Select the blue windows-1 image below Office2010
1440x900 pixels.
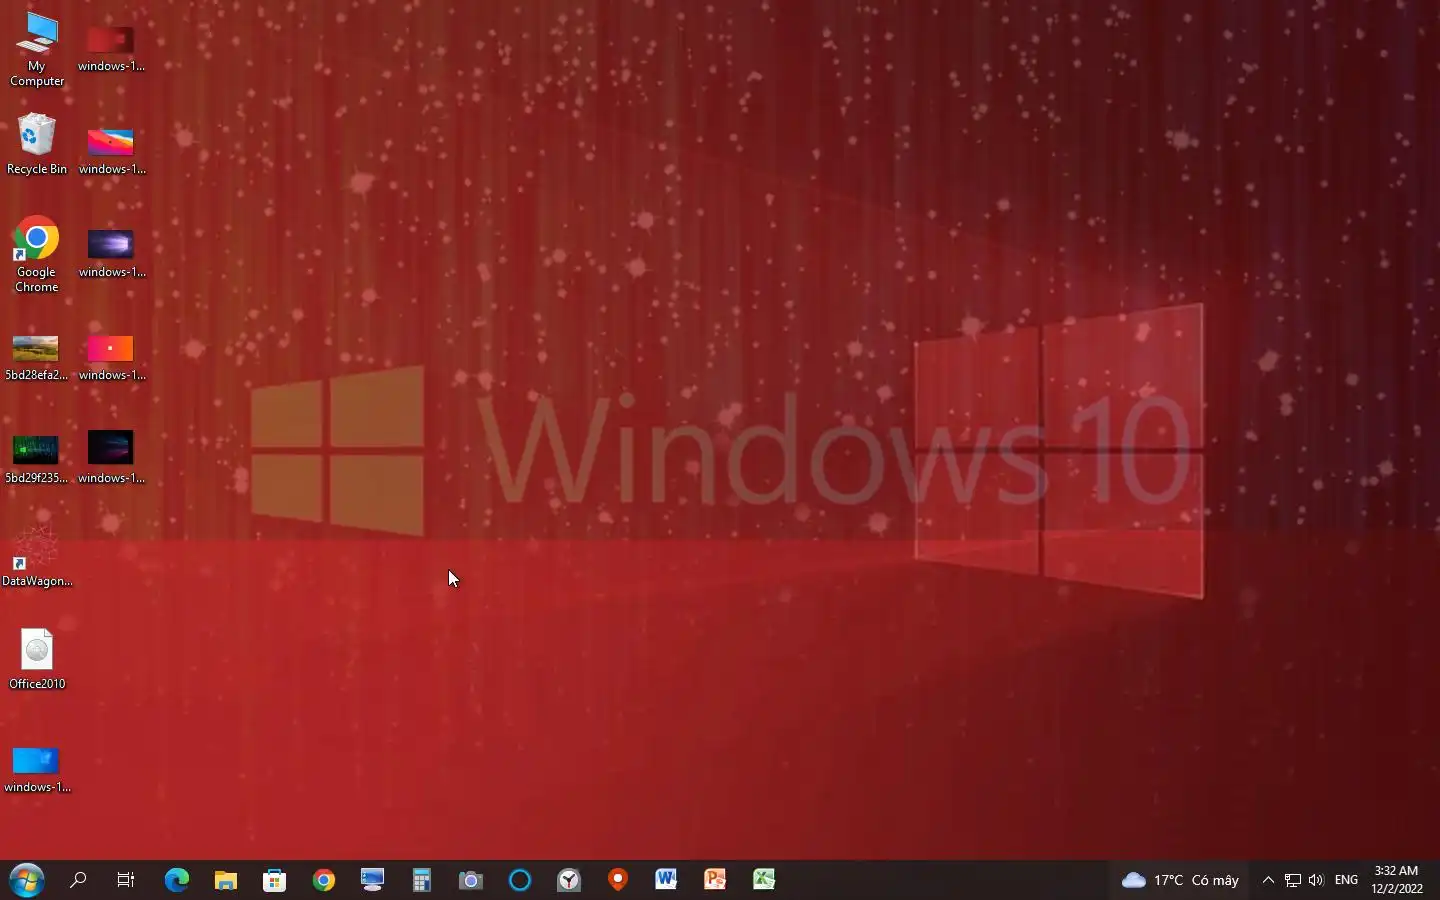(37, 770)
